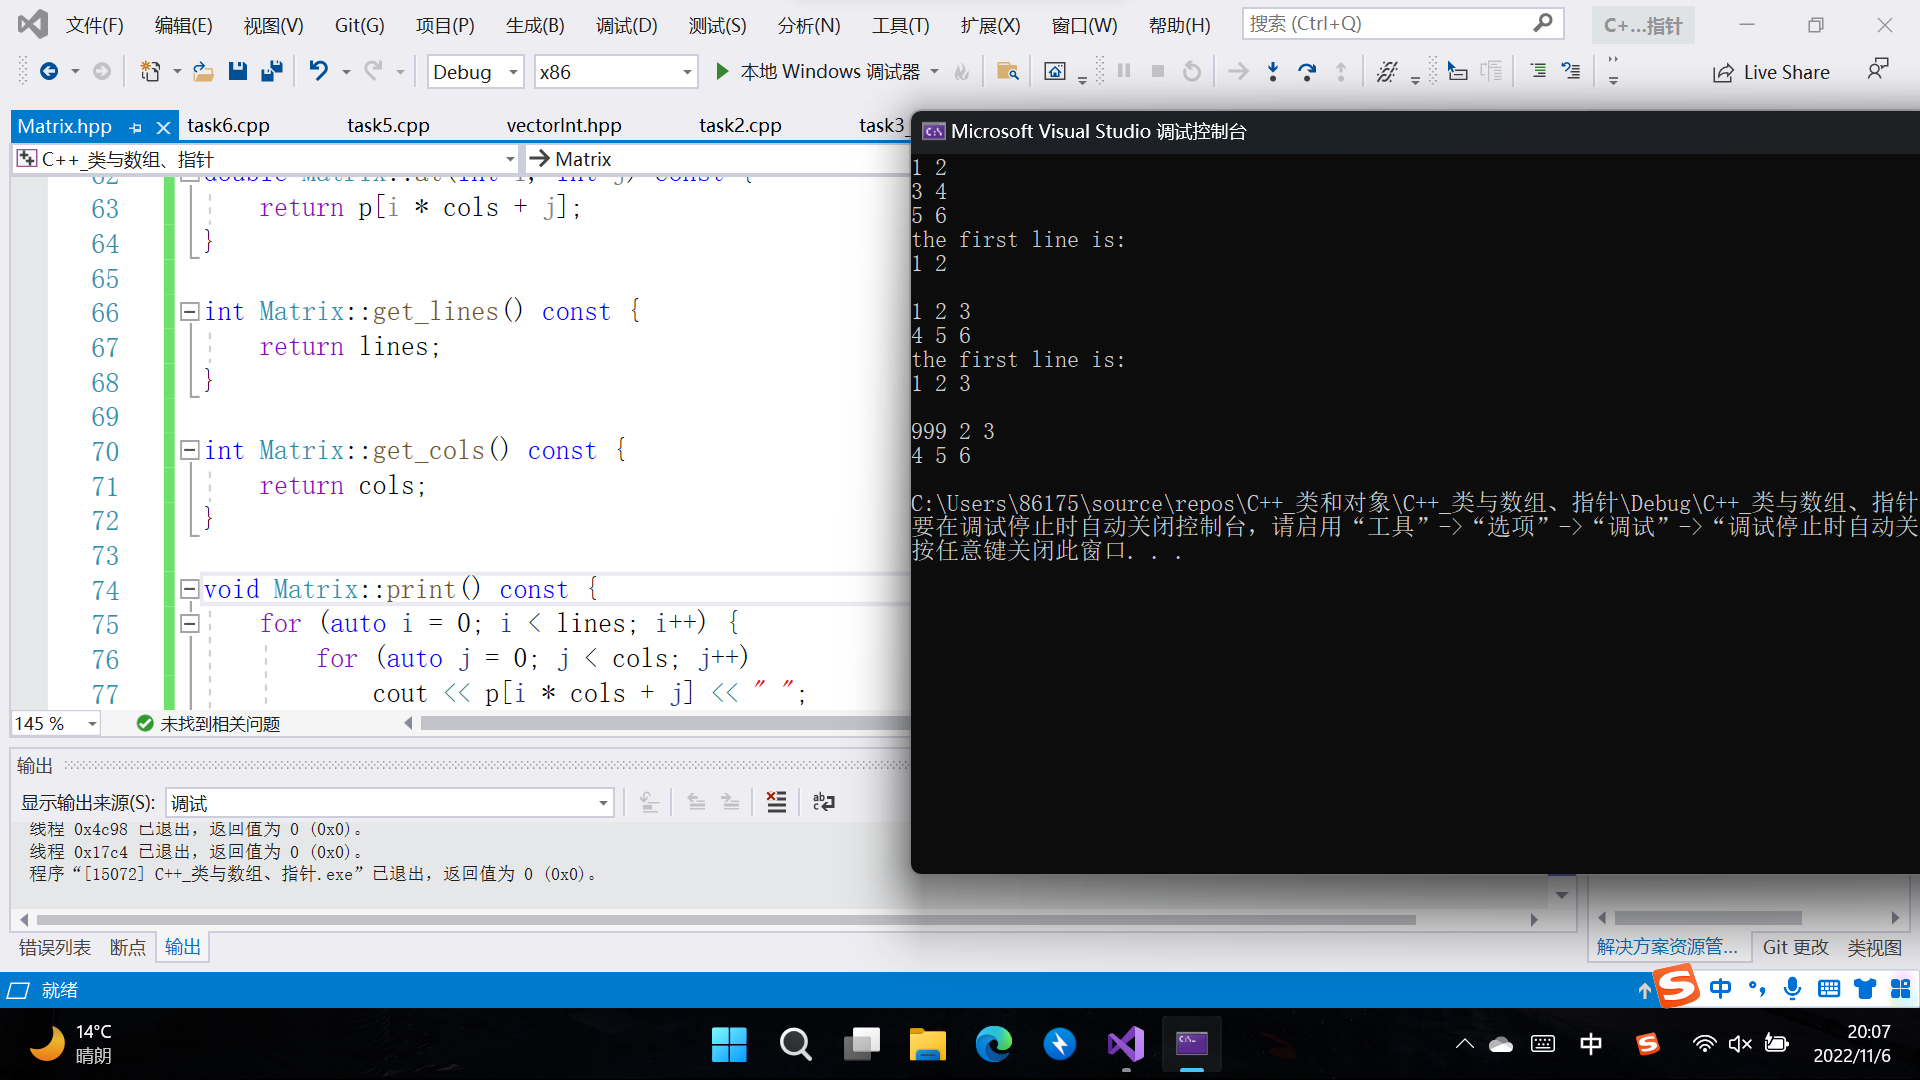This screenshot has width=1920, height=1080.
Task: Collapse the get_lines function fold marker
Action: tap(189, 311)
